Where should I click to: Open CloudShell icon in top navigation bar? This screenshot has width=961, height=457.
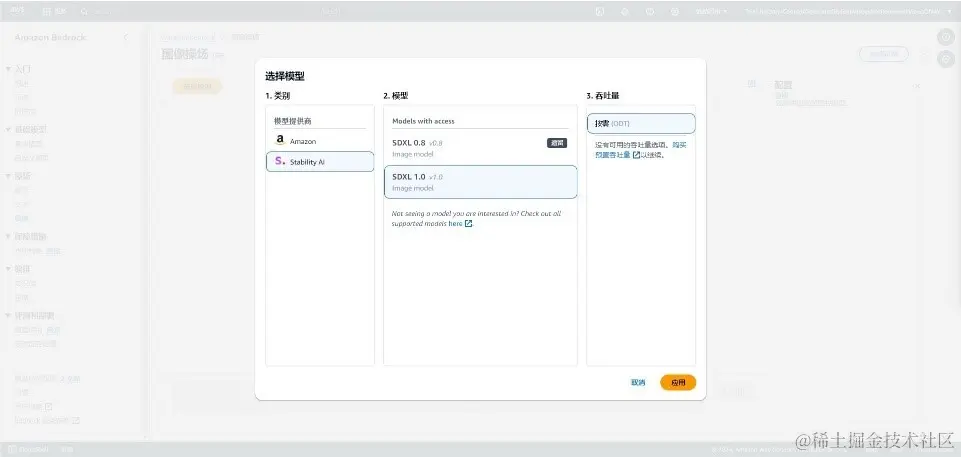coord(600,12)
